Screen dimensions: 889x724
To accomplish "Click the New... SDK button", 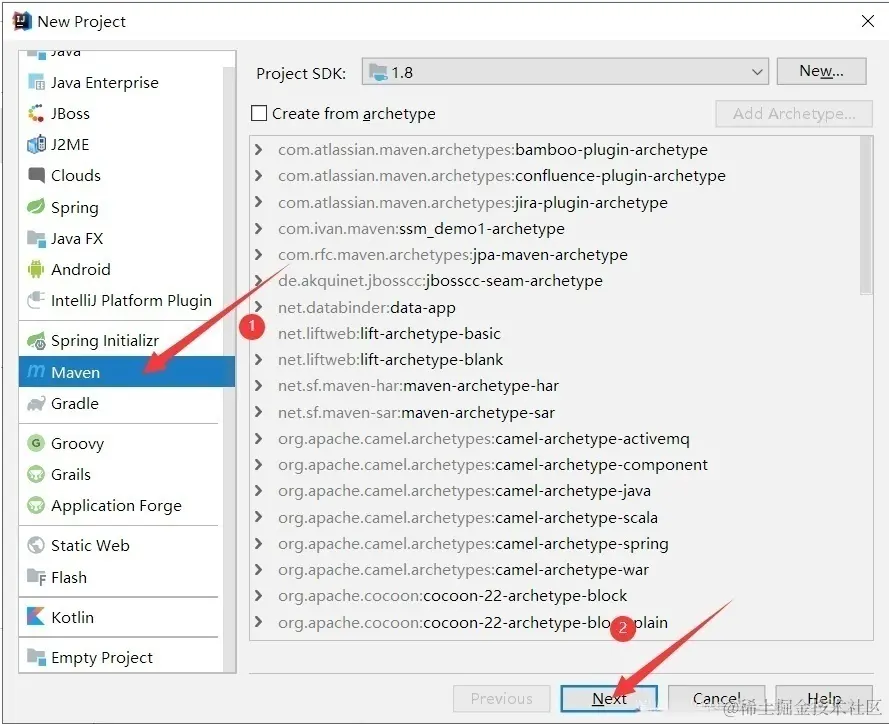I will tap(821, 71).
